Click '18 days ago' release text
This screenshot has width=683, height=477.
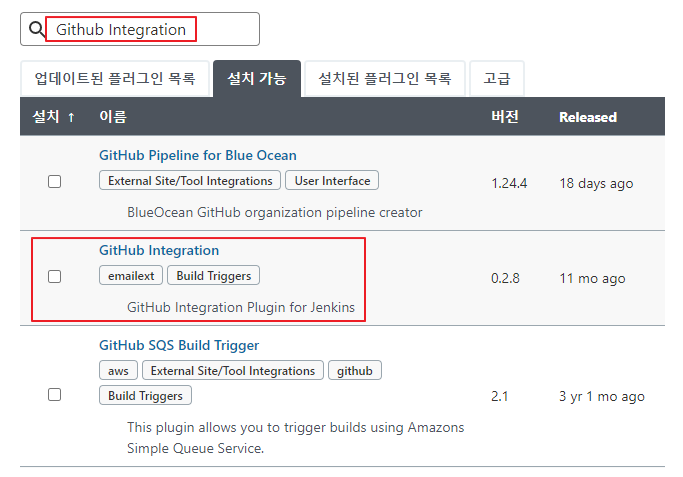[596, 183]
